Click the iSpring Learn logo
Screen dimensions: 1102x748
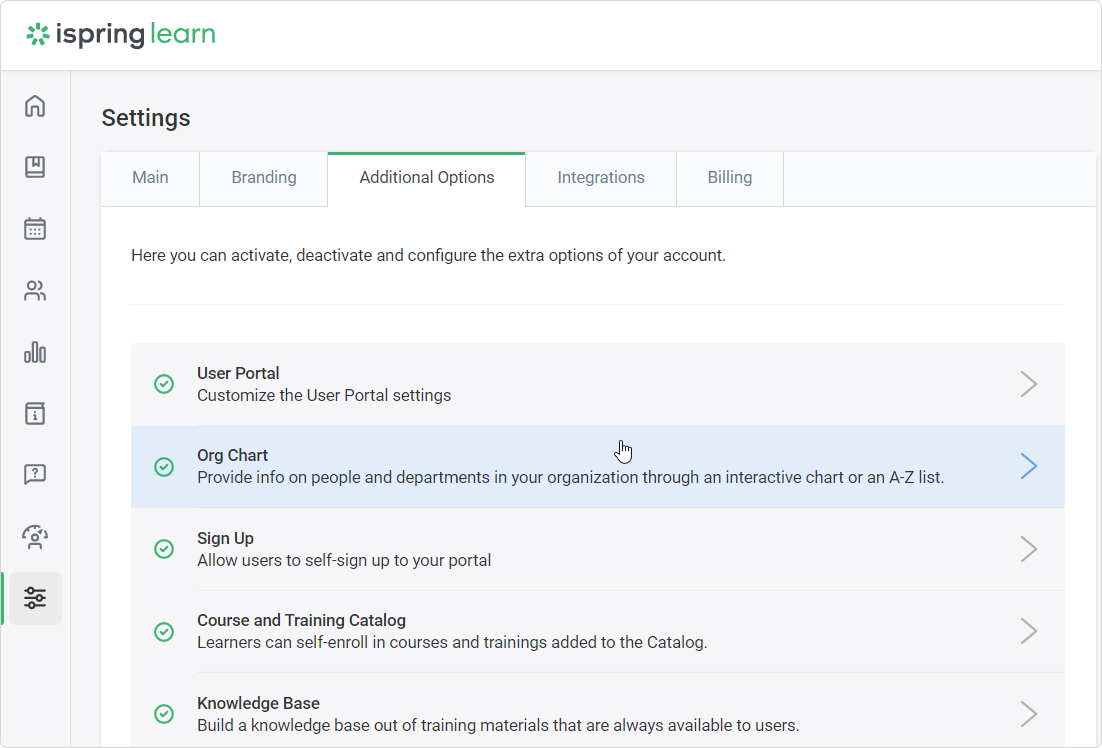[x=120, y=34]
